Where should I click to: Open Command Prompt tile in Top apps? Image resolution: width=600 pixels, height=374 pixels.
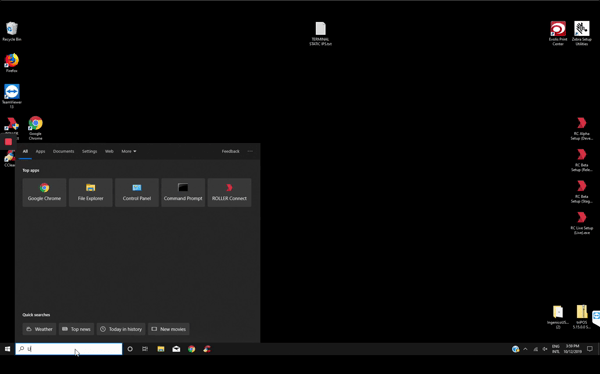click(x=183, y=192)
